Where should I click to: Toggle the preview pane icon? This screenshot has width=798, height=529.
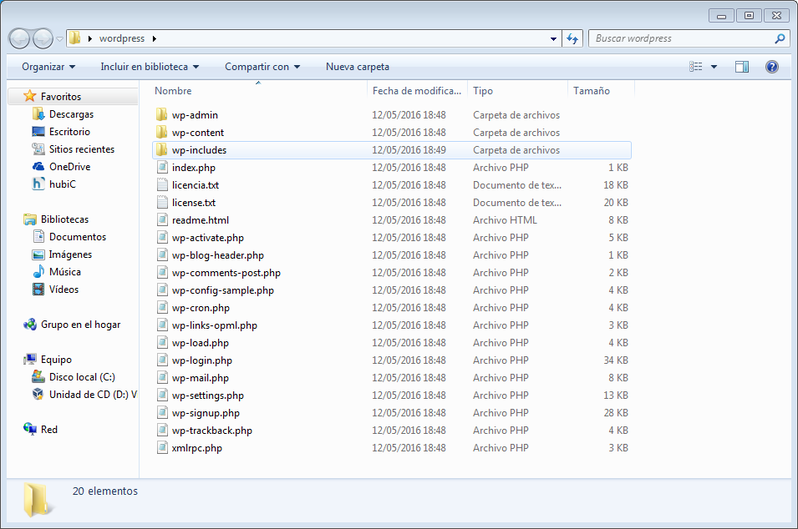click(742, 67)
